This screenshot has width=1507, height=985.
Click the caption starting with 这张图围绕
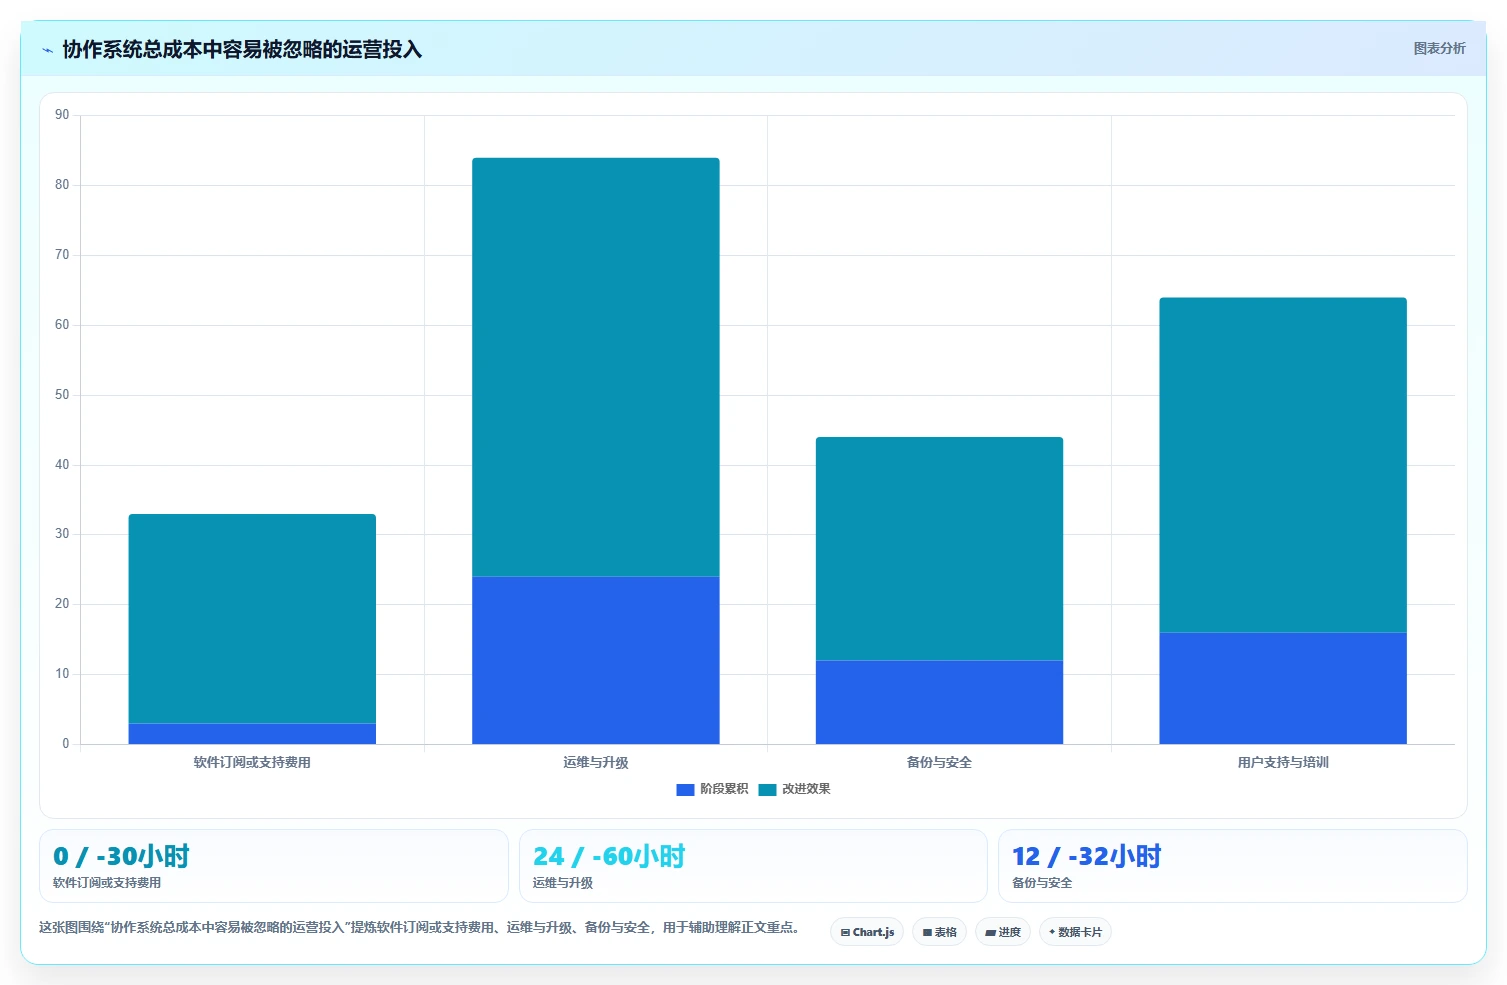419,928
